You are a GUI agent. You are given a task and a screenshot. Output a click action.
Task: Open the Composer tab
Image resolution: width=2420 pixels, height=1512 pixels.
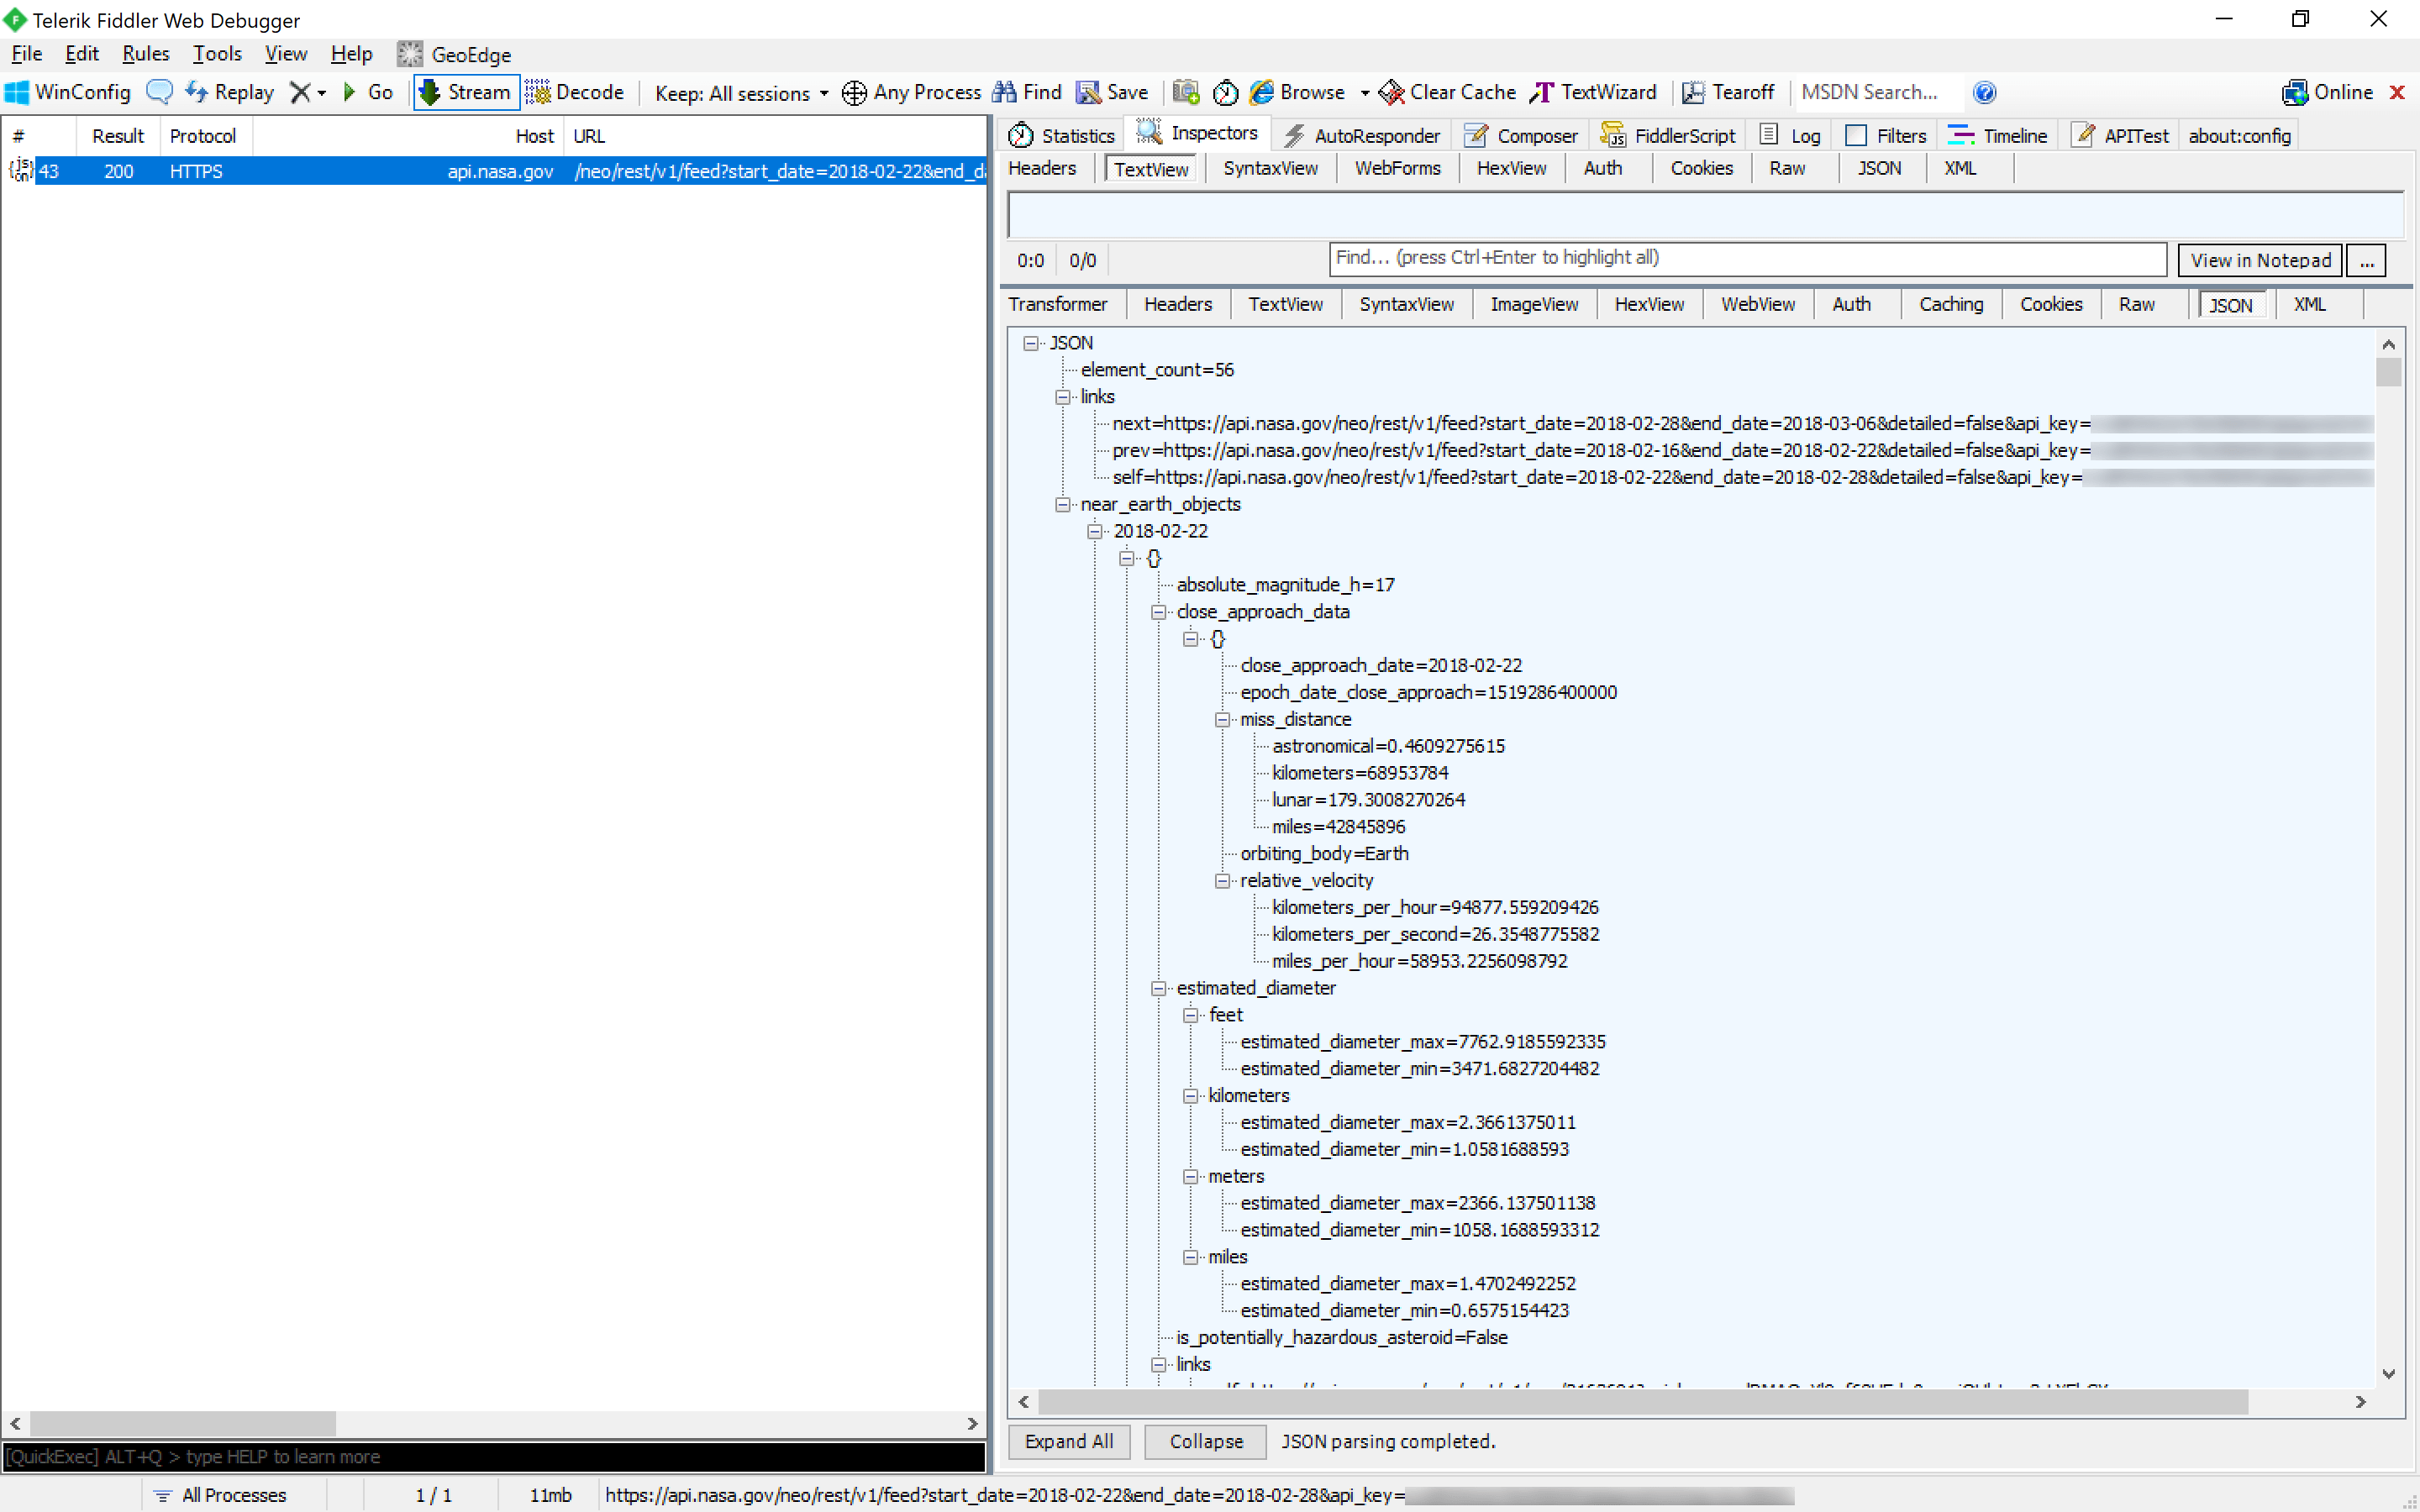(x=1520, y=135)
